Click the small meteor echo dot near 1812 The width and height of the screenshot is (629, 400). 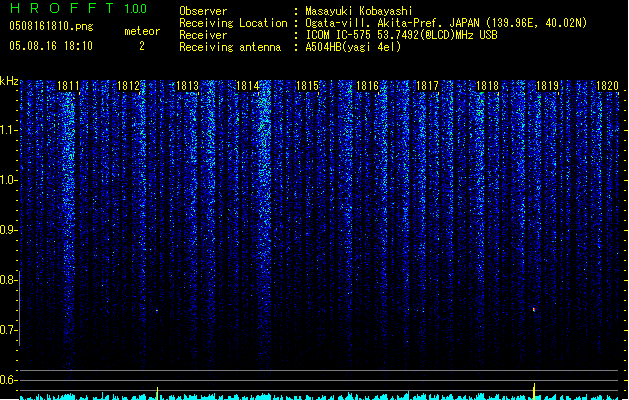[157, 311]
